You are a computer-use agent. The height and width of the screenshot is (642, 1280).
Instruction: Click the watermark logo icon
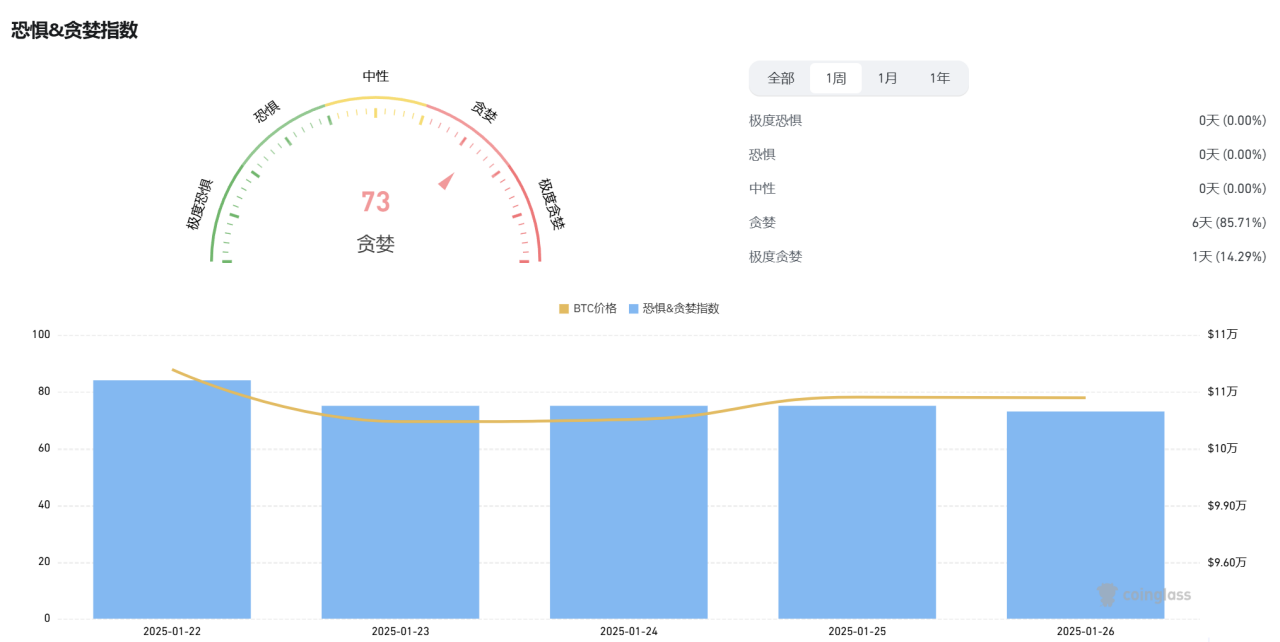click(1107, 595)
